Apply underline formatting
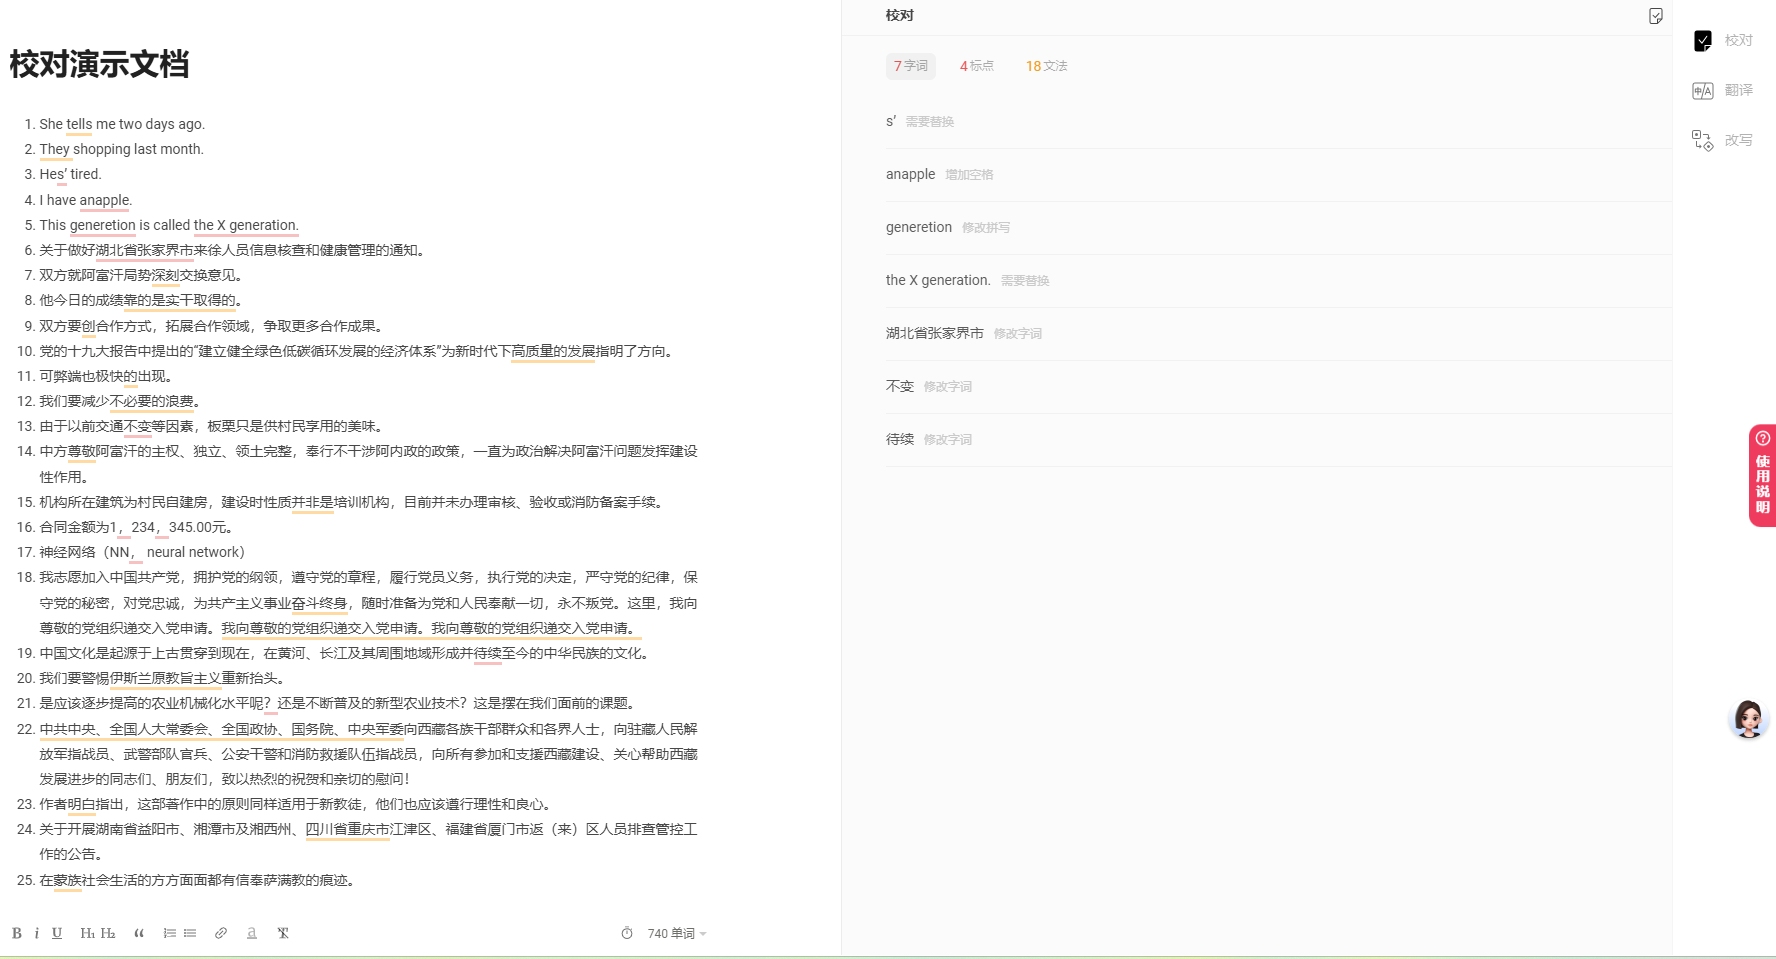This screenshot has height=959, width=1776. [57, 933]
